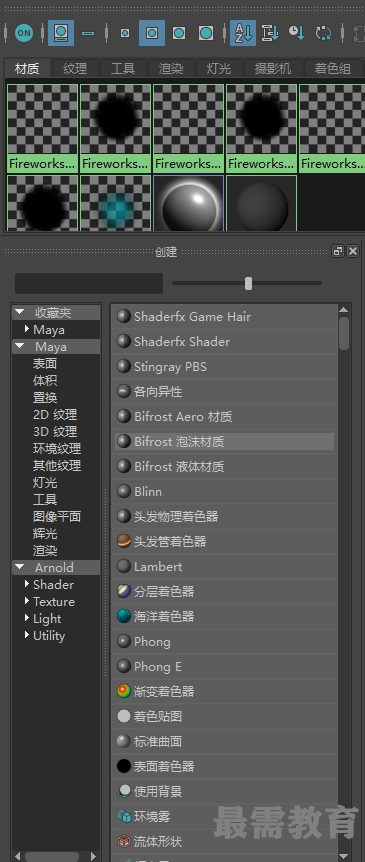Select 置换 in the category tree
This screenshot has height=862, width=365.
[x=45, y=397]
